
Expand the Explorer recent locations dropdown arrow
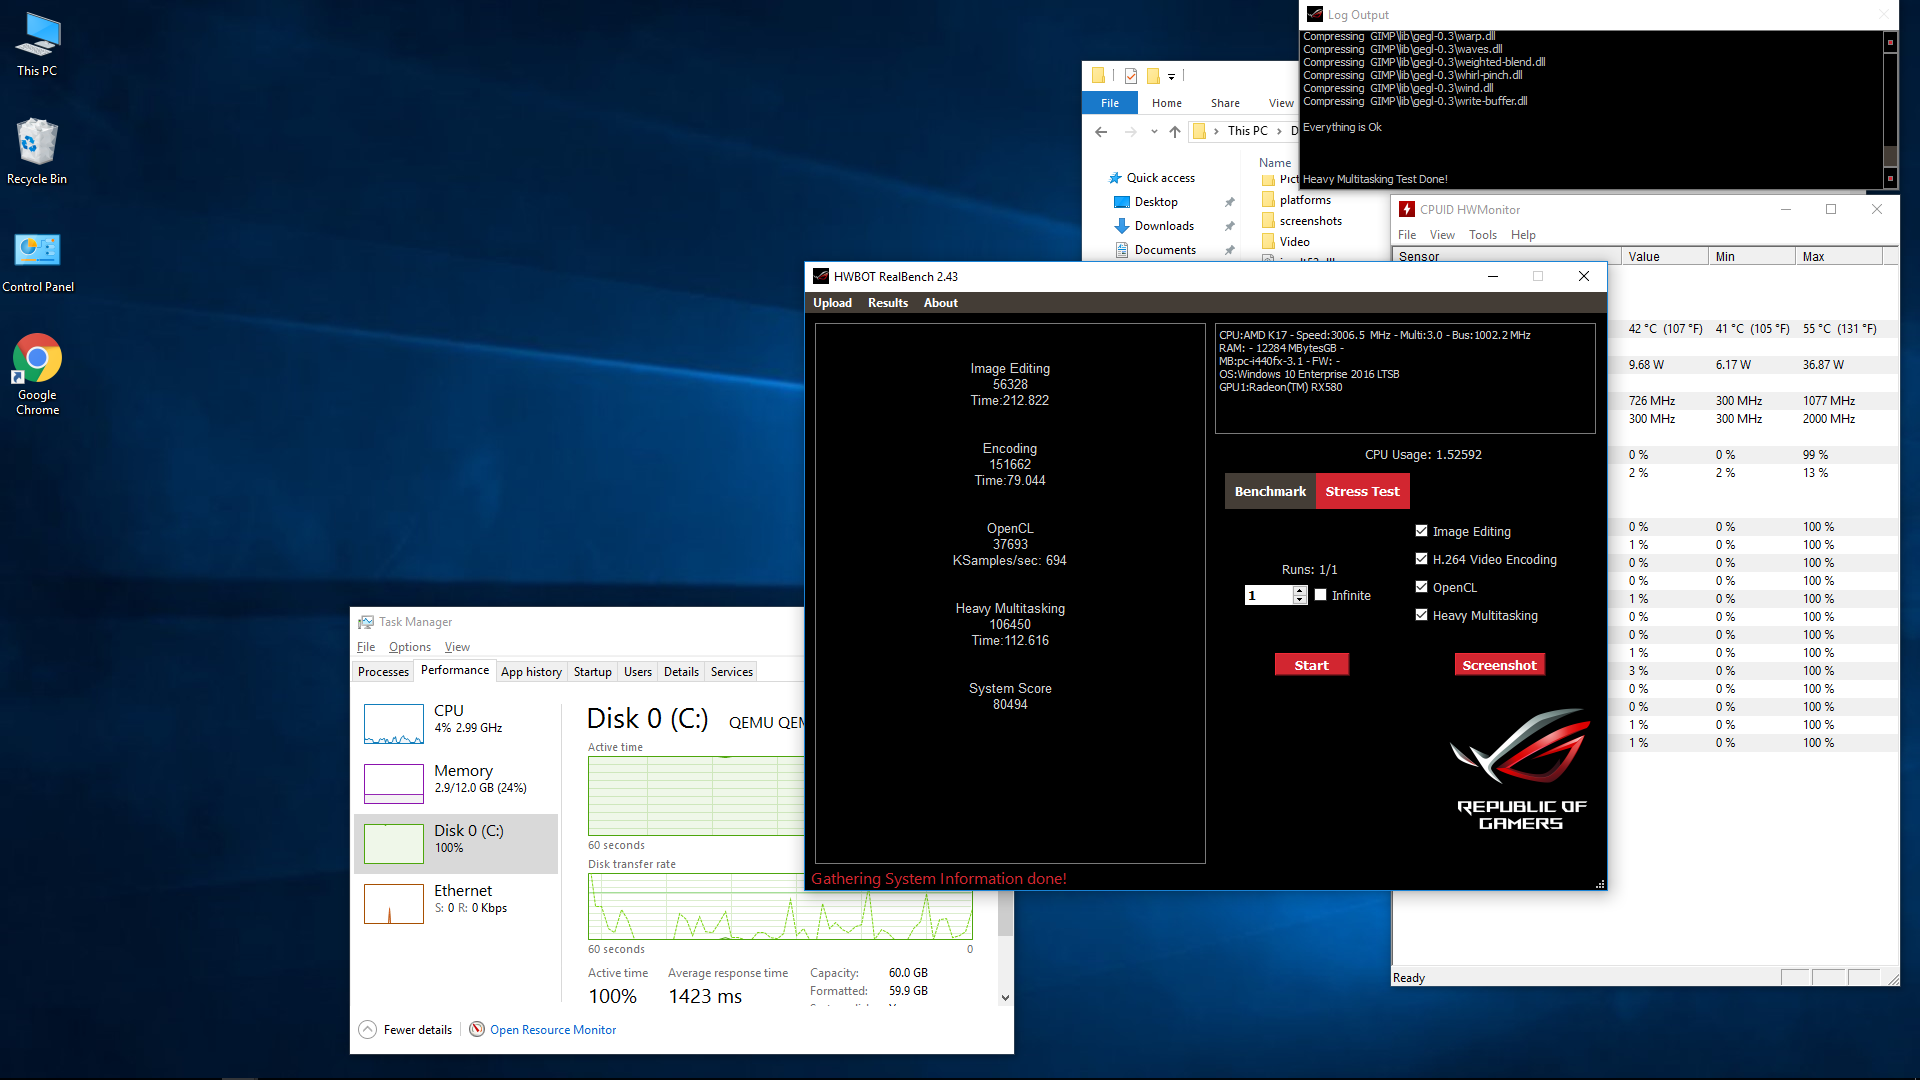tap(1154, 131)
